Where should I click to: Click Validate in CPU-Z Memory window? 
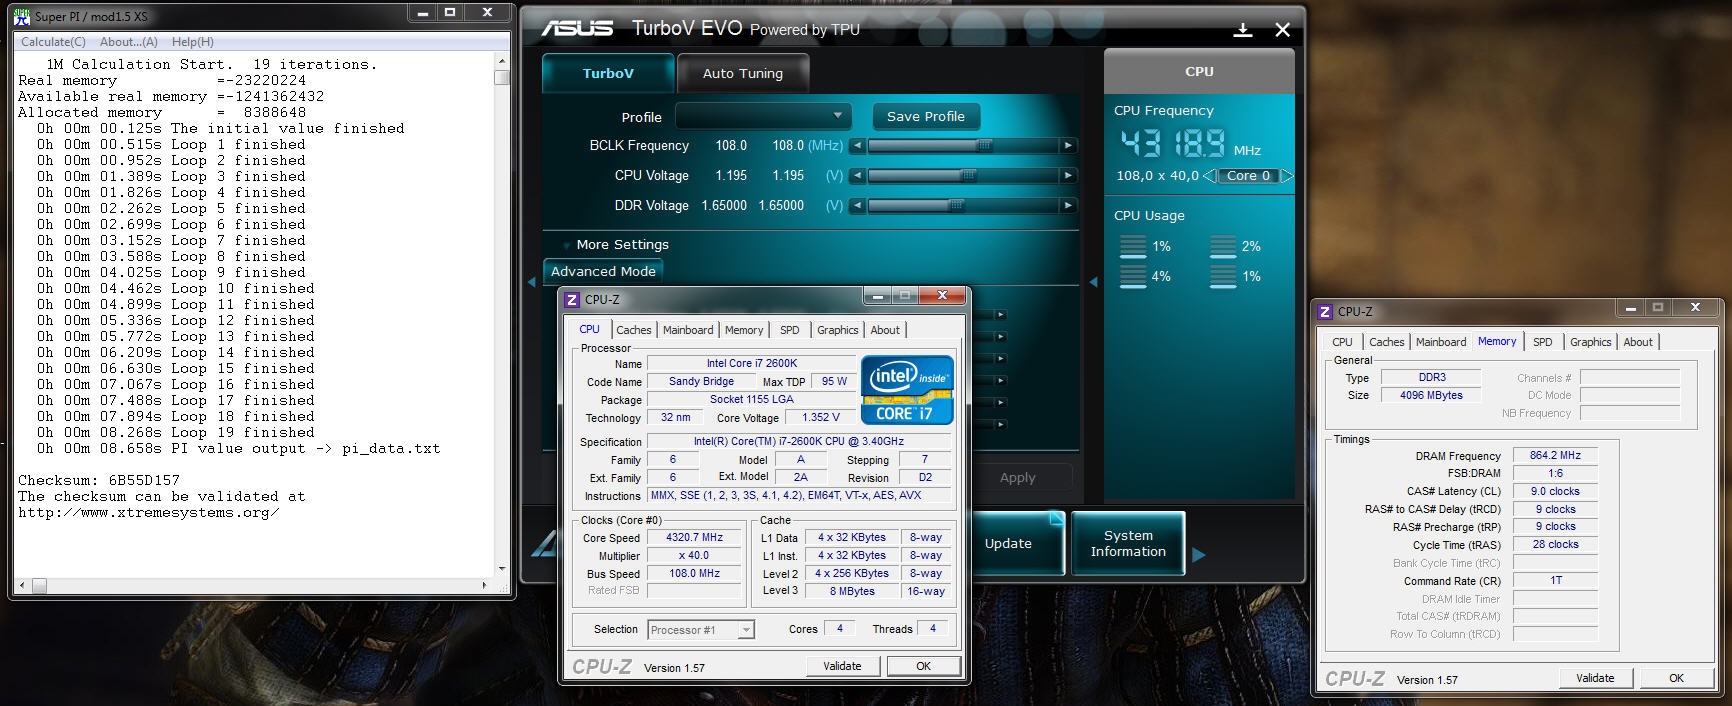(1595, 678)
